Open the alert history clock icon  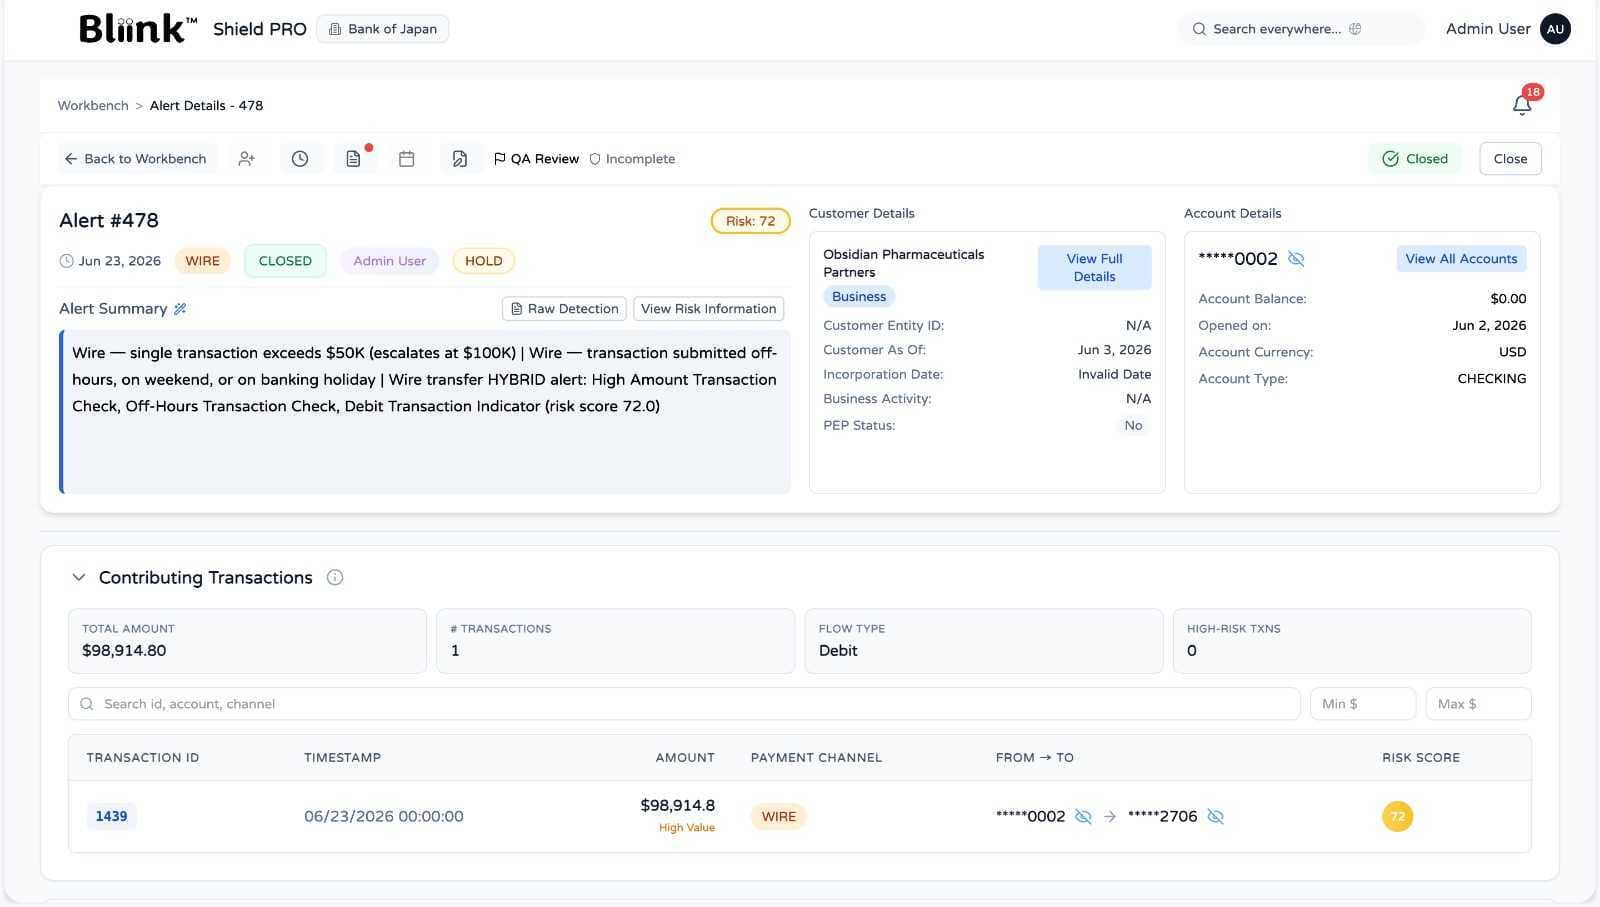tap(300, 159)
